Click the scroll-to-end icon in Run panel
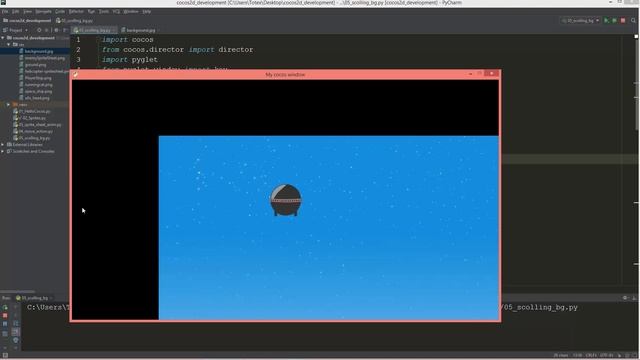Screen dimensions: 640x360 click(x=16, y=332)
